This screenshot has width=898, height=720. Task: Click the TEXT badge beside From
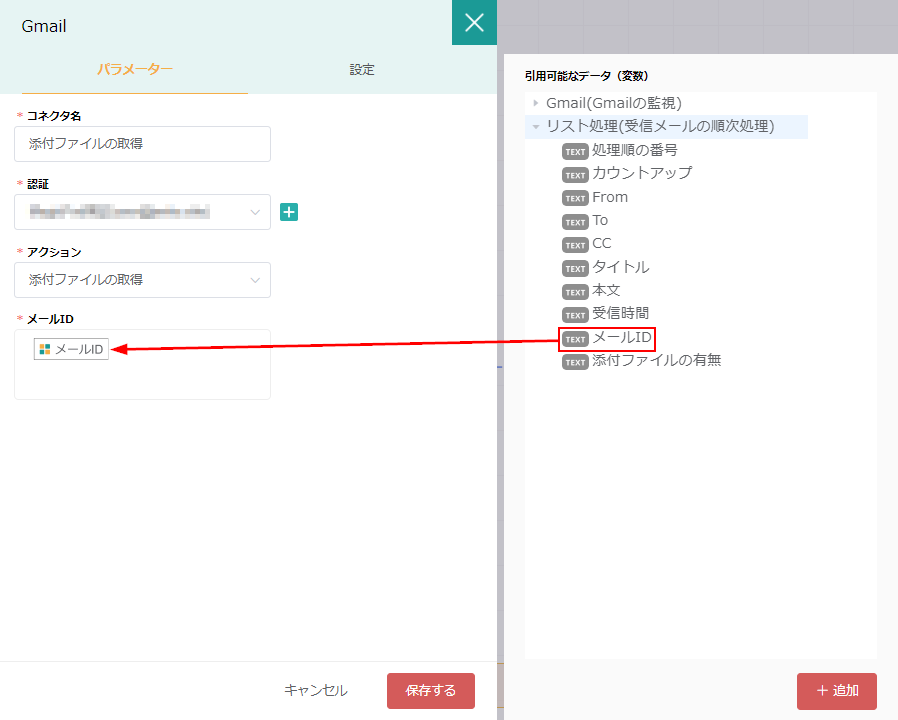tap(575, 198)
